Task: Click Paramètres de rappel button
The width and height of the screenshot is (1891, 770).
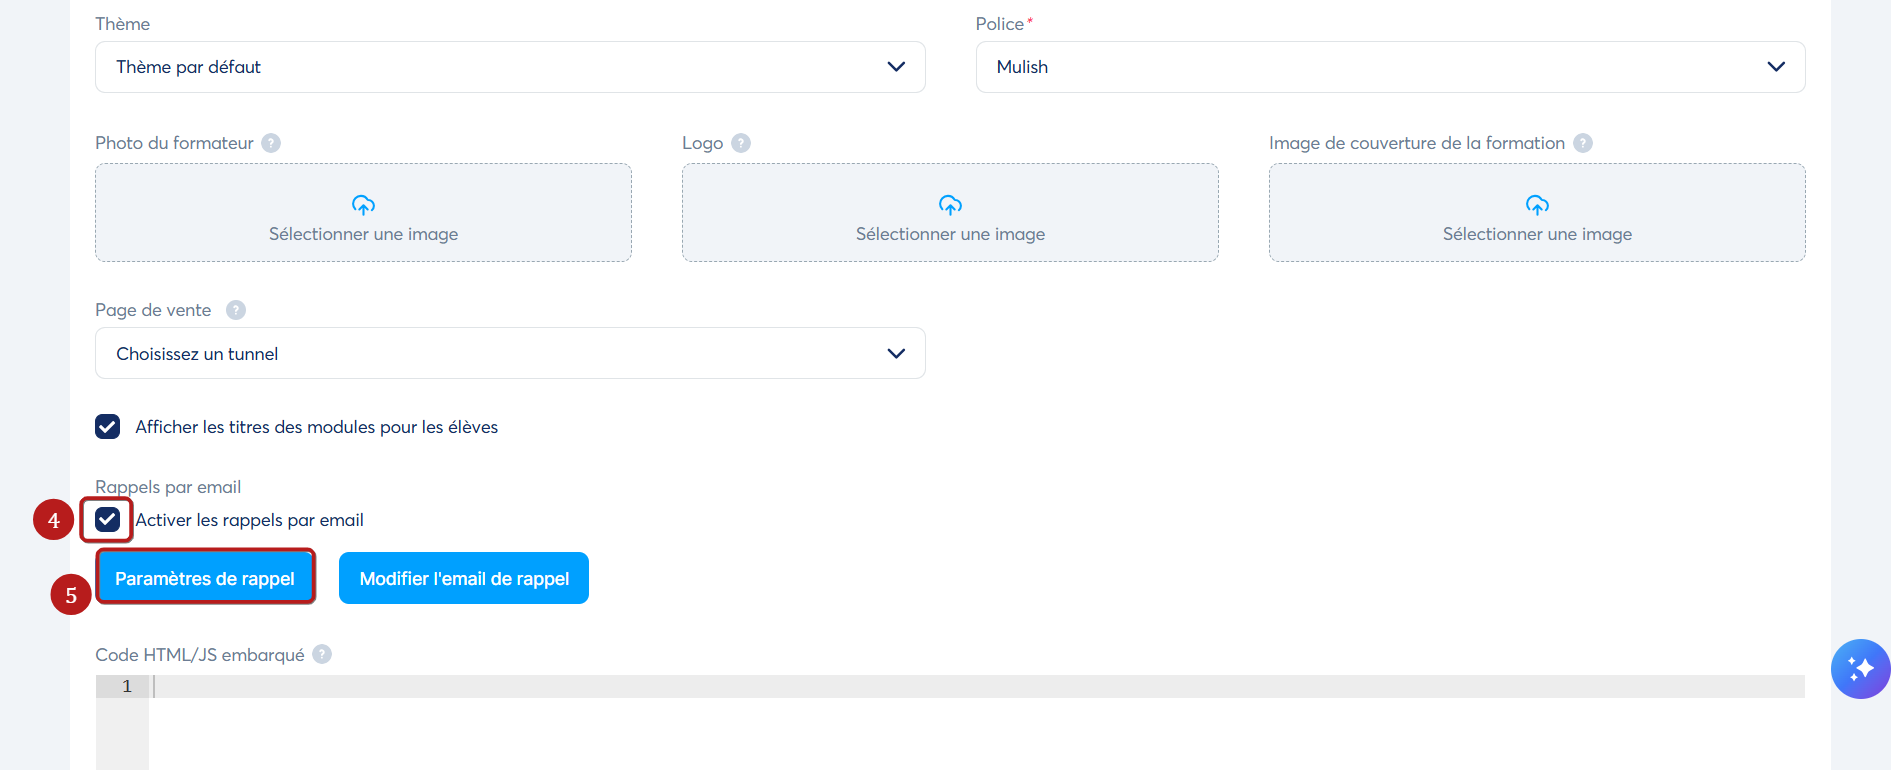Action: click(205, 578)
